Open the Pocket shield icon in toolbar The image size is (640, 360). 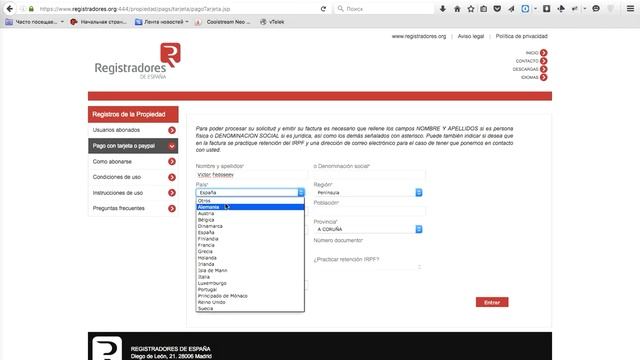pos(497,9)
